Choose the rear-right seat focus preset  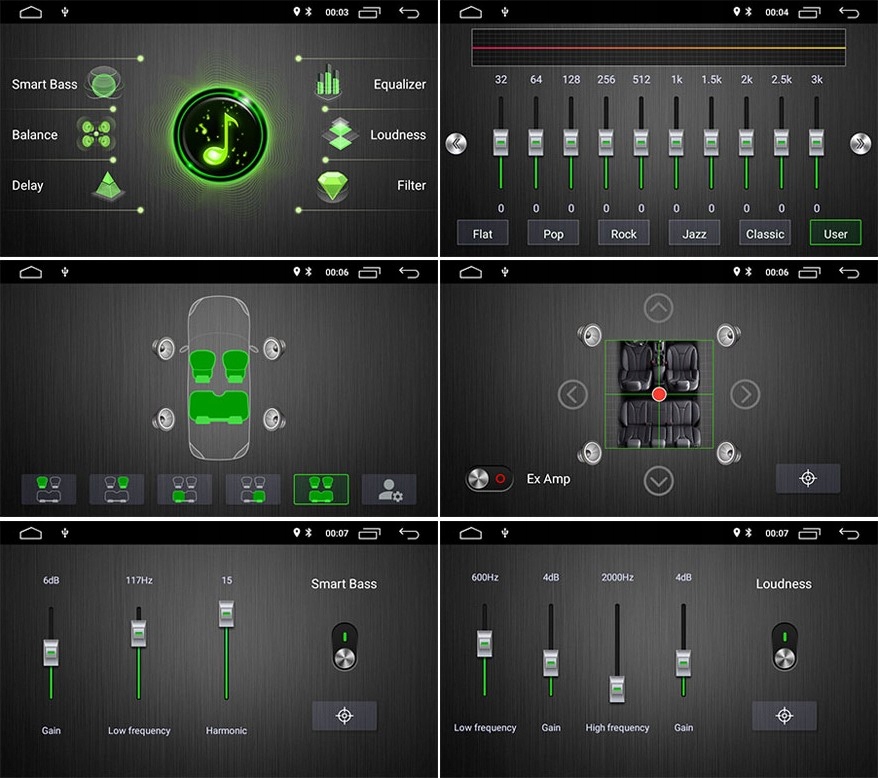tap(253, 489)
